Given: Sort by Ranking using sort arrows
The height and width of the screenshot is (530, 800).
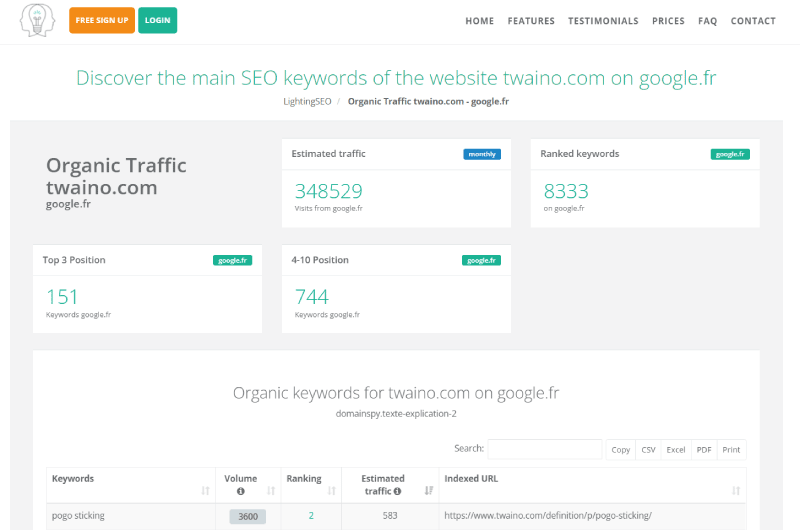Looking at the screenshot, I should click(x=332, y=491).
